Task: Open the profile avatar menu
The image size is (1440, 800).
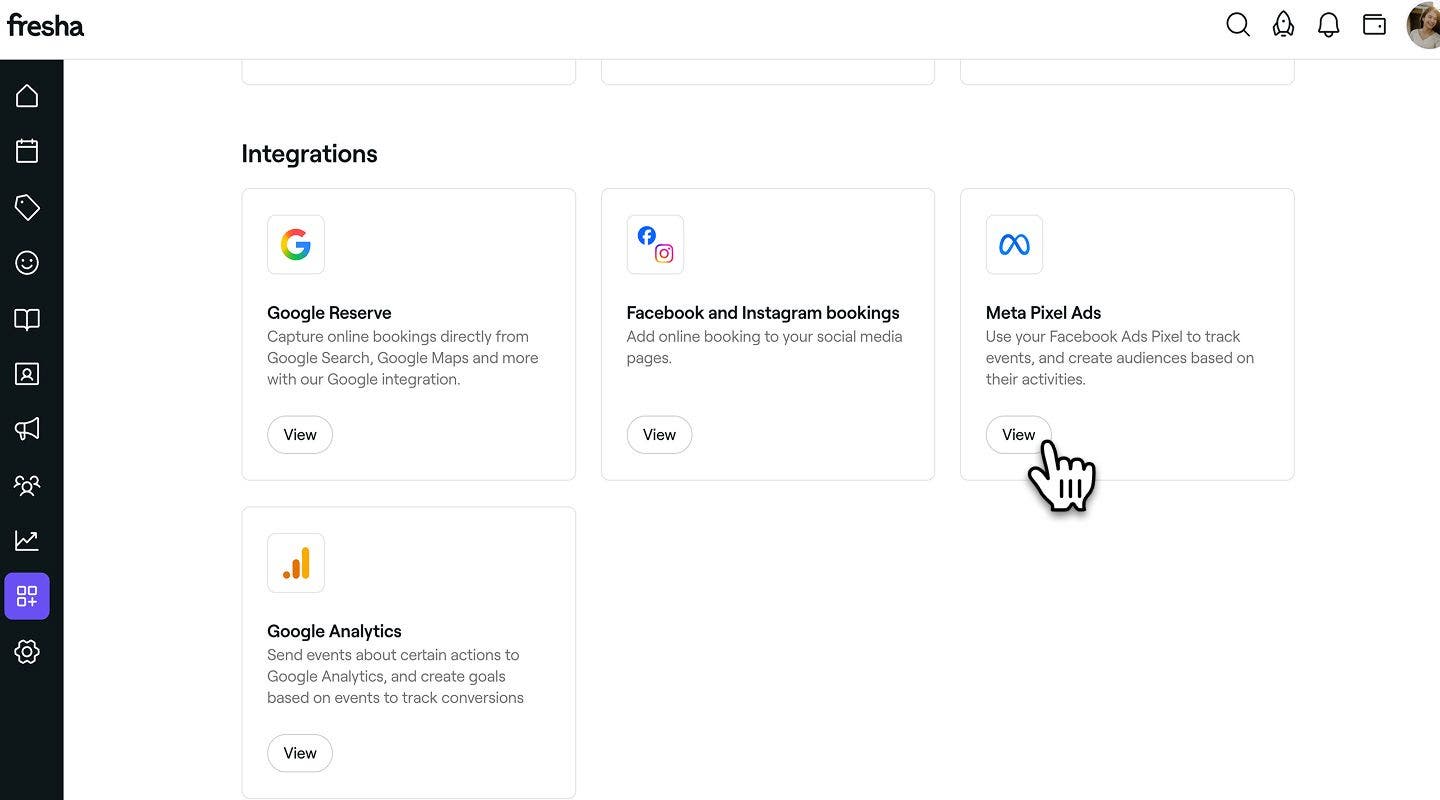Action: (x=1423, y=25)
